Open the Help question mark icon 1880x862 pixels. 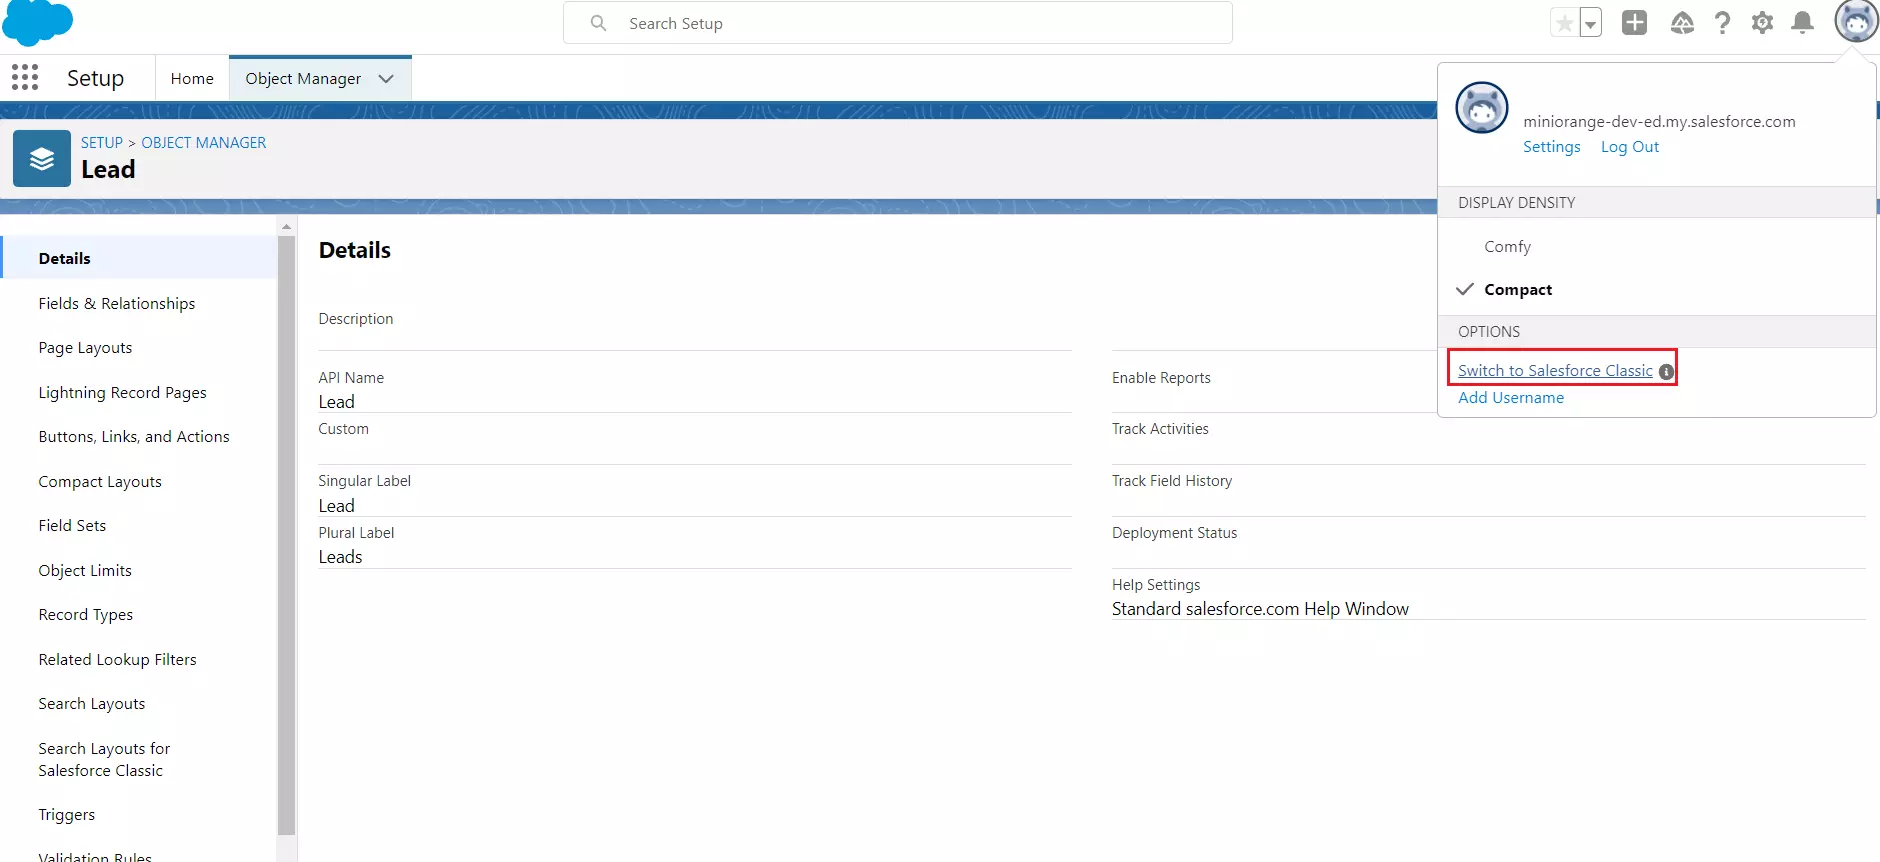coord(1722,23)
